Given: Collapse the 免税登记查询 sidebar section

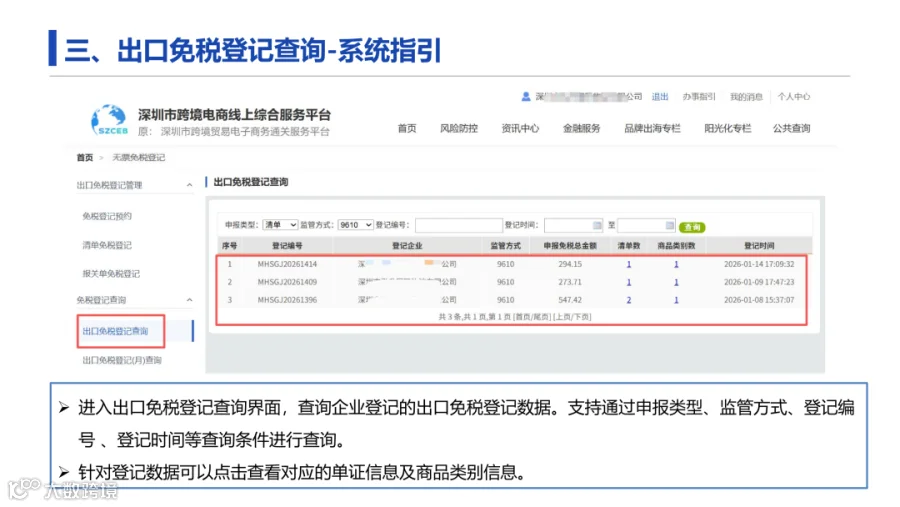Looking at the screenshot, I should 189,300.
